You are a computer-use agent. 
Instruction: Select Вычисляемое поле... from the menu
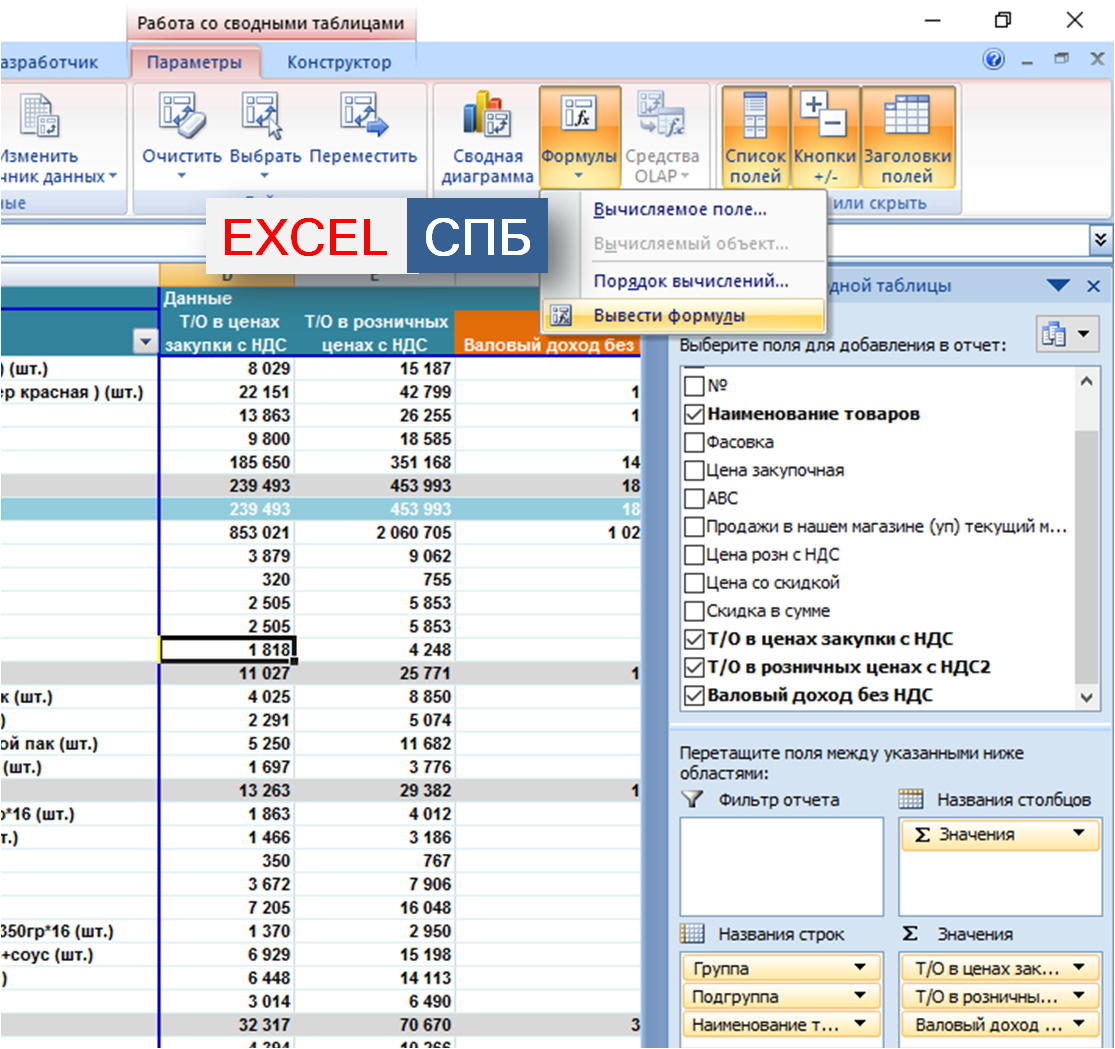click(680, 210)
